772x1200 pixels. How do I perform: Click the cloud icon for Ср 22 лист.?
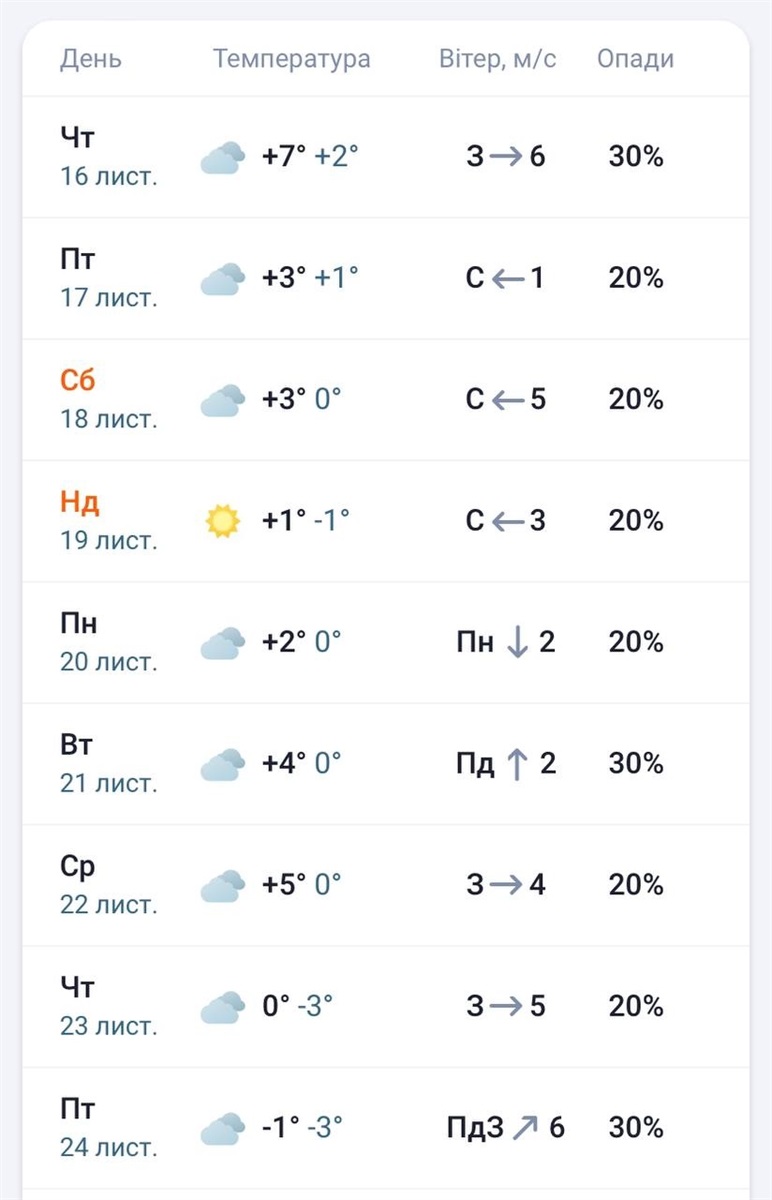[x=223, y=886]
